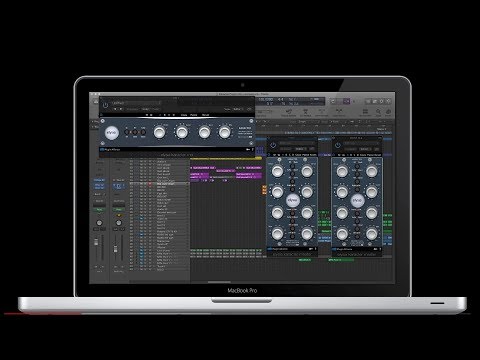Click lowest center switch of left EQ plugin
Image resolution: width=480 pixels, height=360 pixels.
292,236
